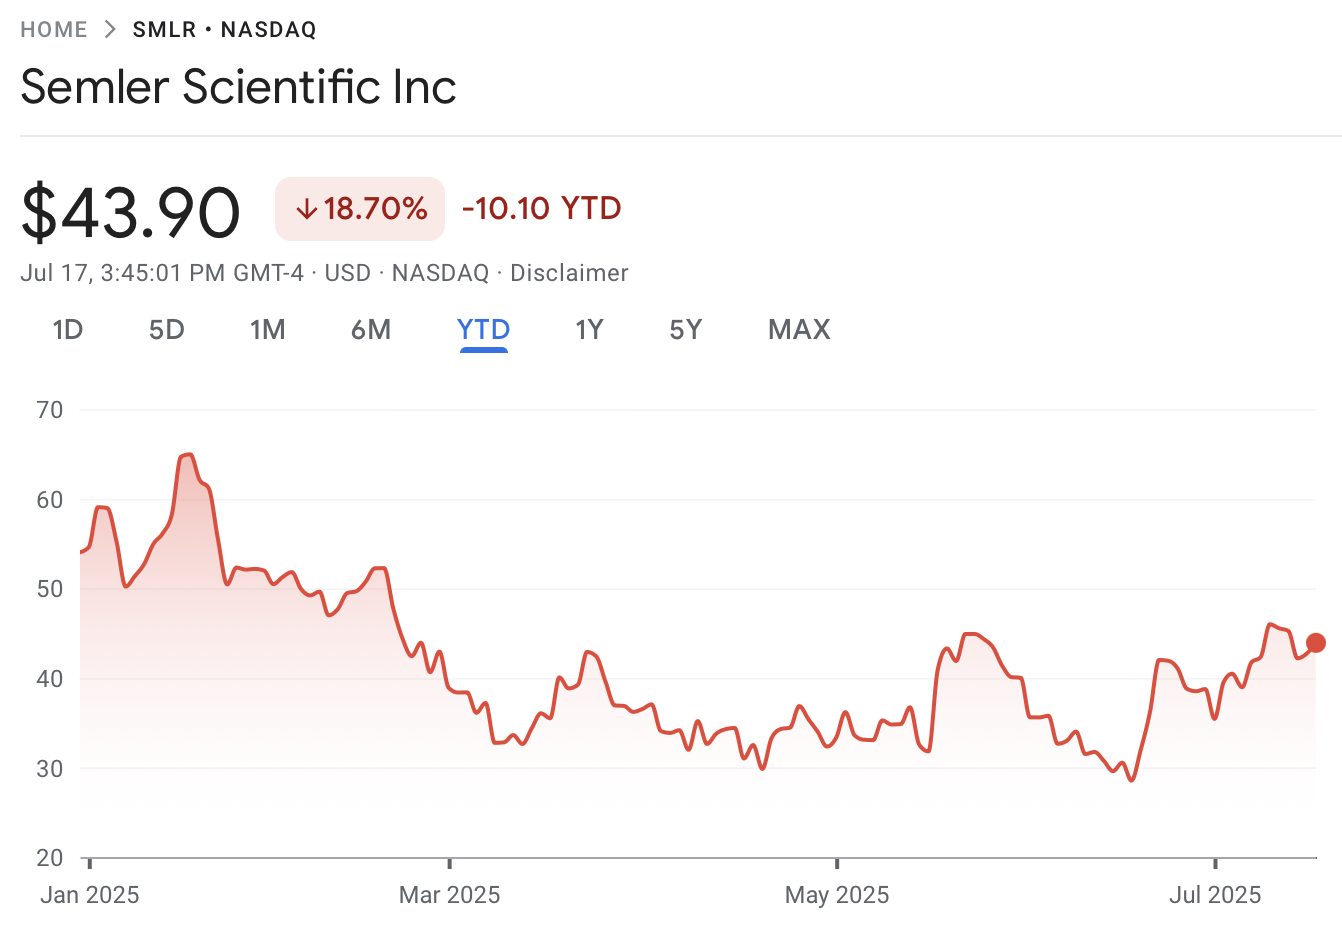Click the YTD range tab
1342x933 pixels.
tap(484, 330)
